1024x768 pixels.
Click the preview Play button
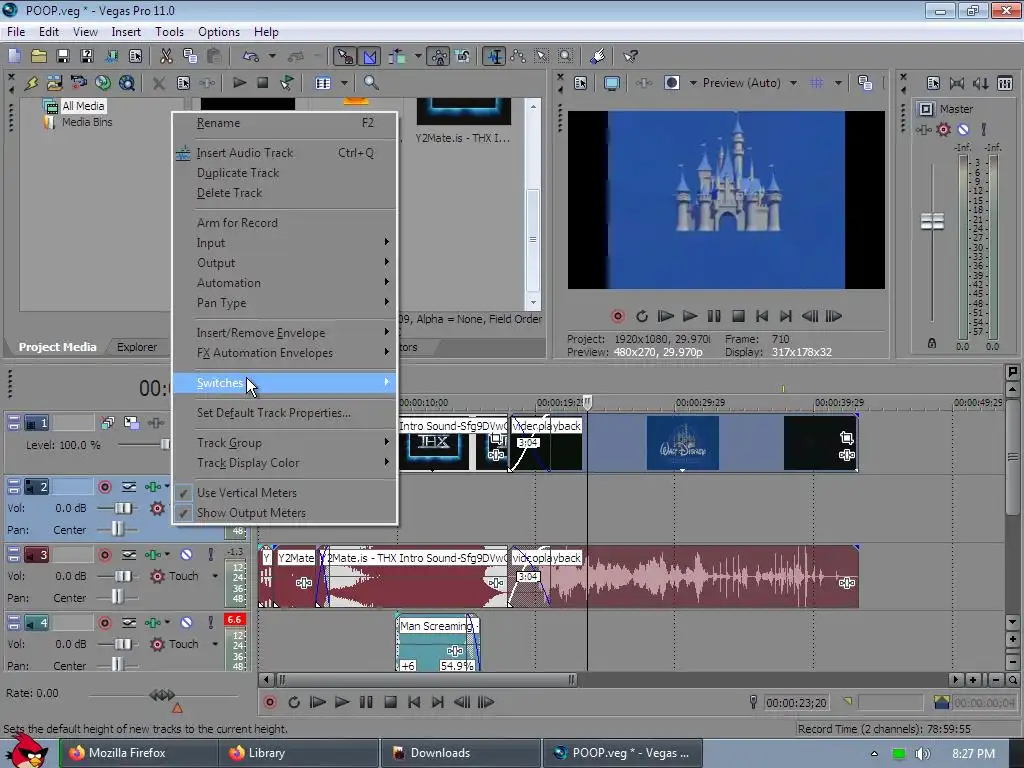690,316
